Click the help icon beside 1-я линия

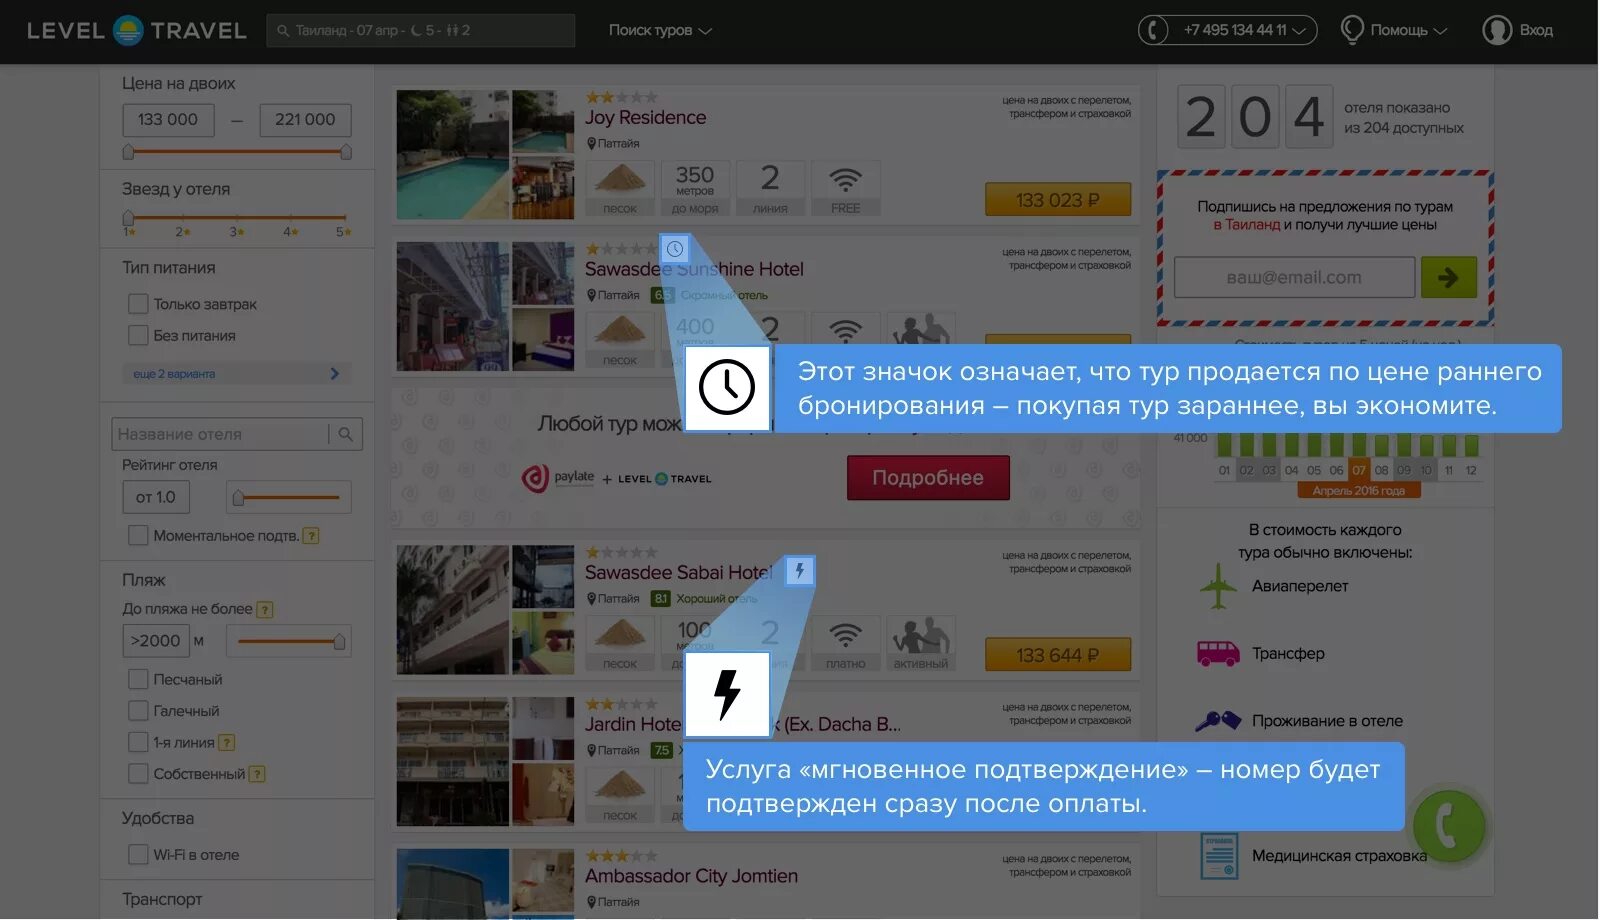[x=227, y=742]
